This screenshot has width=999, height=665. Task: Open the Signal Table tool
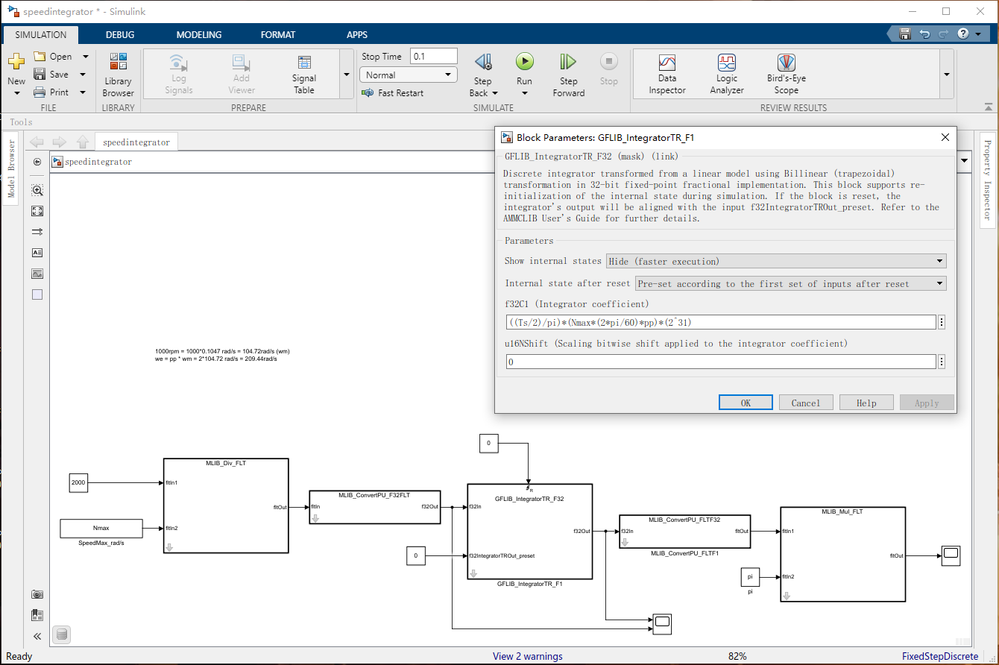304,75
